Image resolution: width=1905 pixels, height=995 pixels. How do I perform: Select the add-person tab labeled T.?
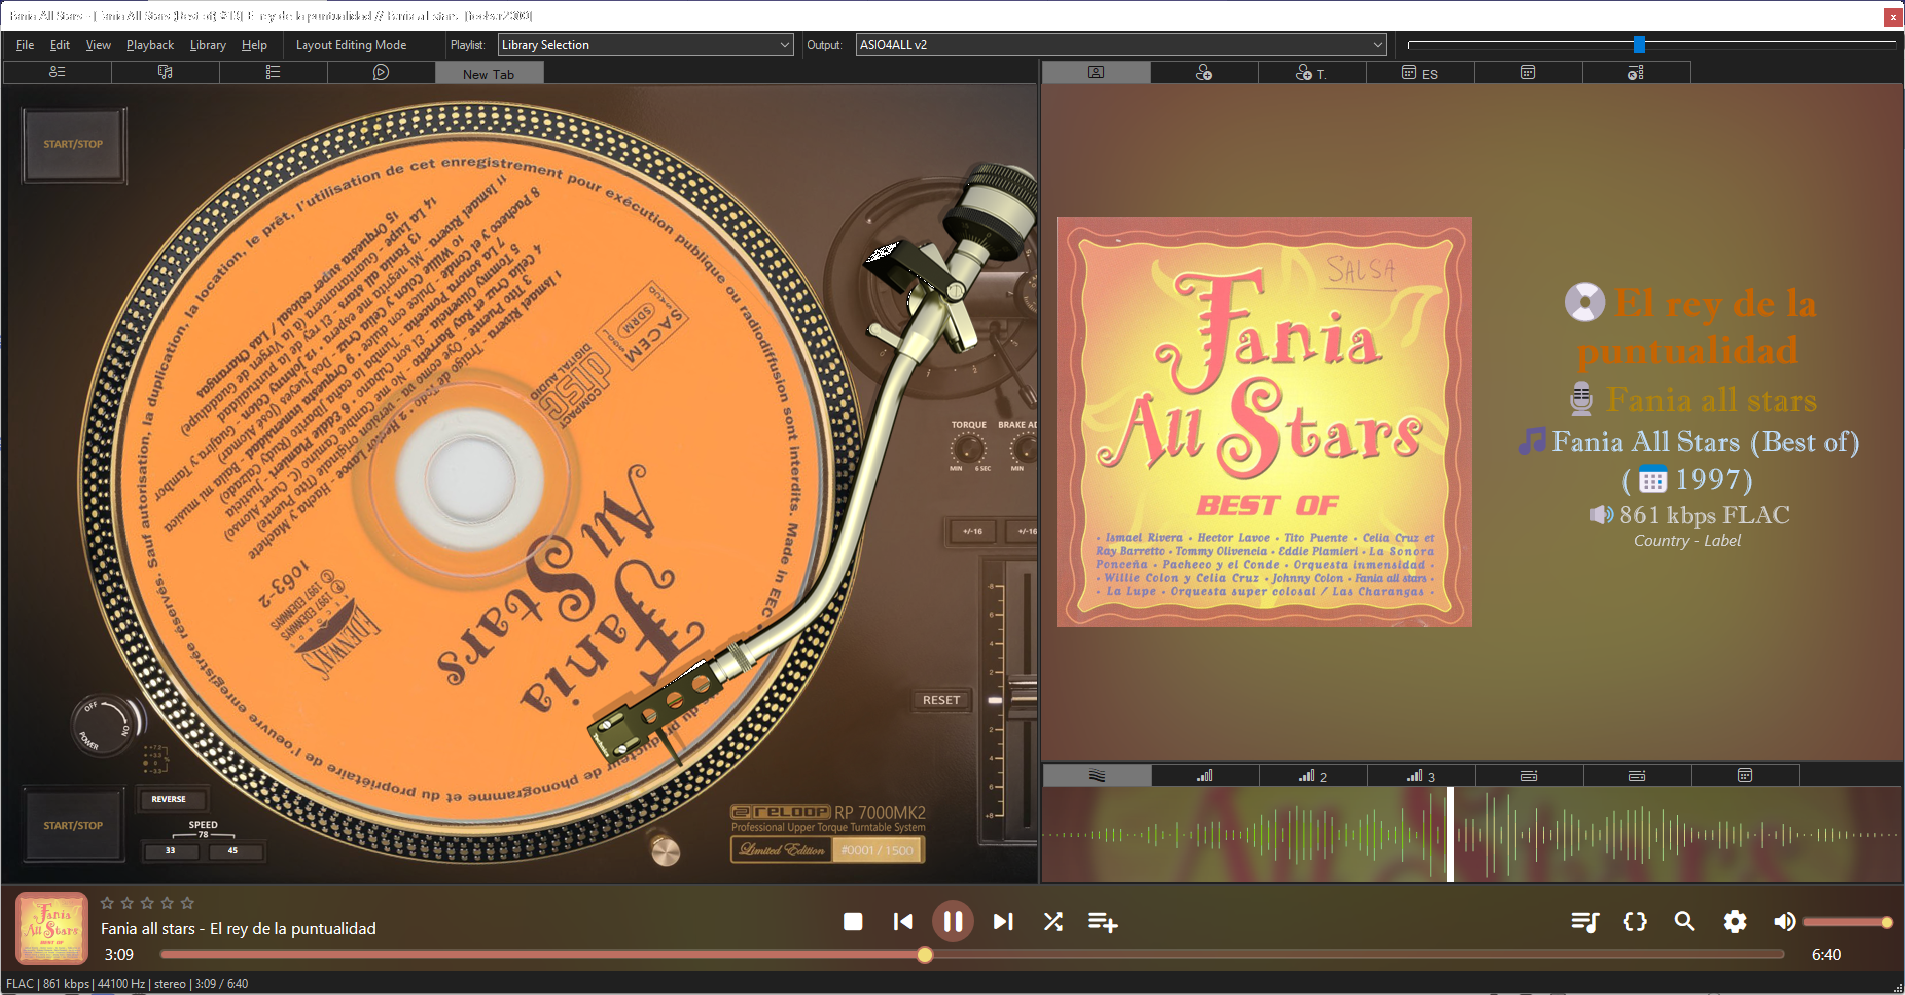1311,73
